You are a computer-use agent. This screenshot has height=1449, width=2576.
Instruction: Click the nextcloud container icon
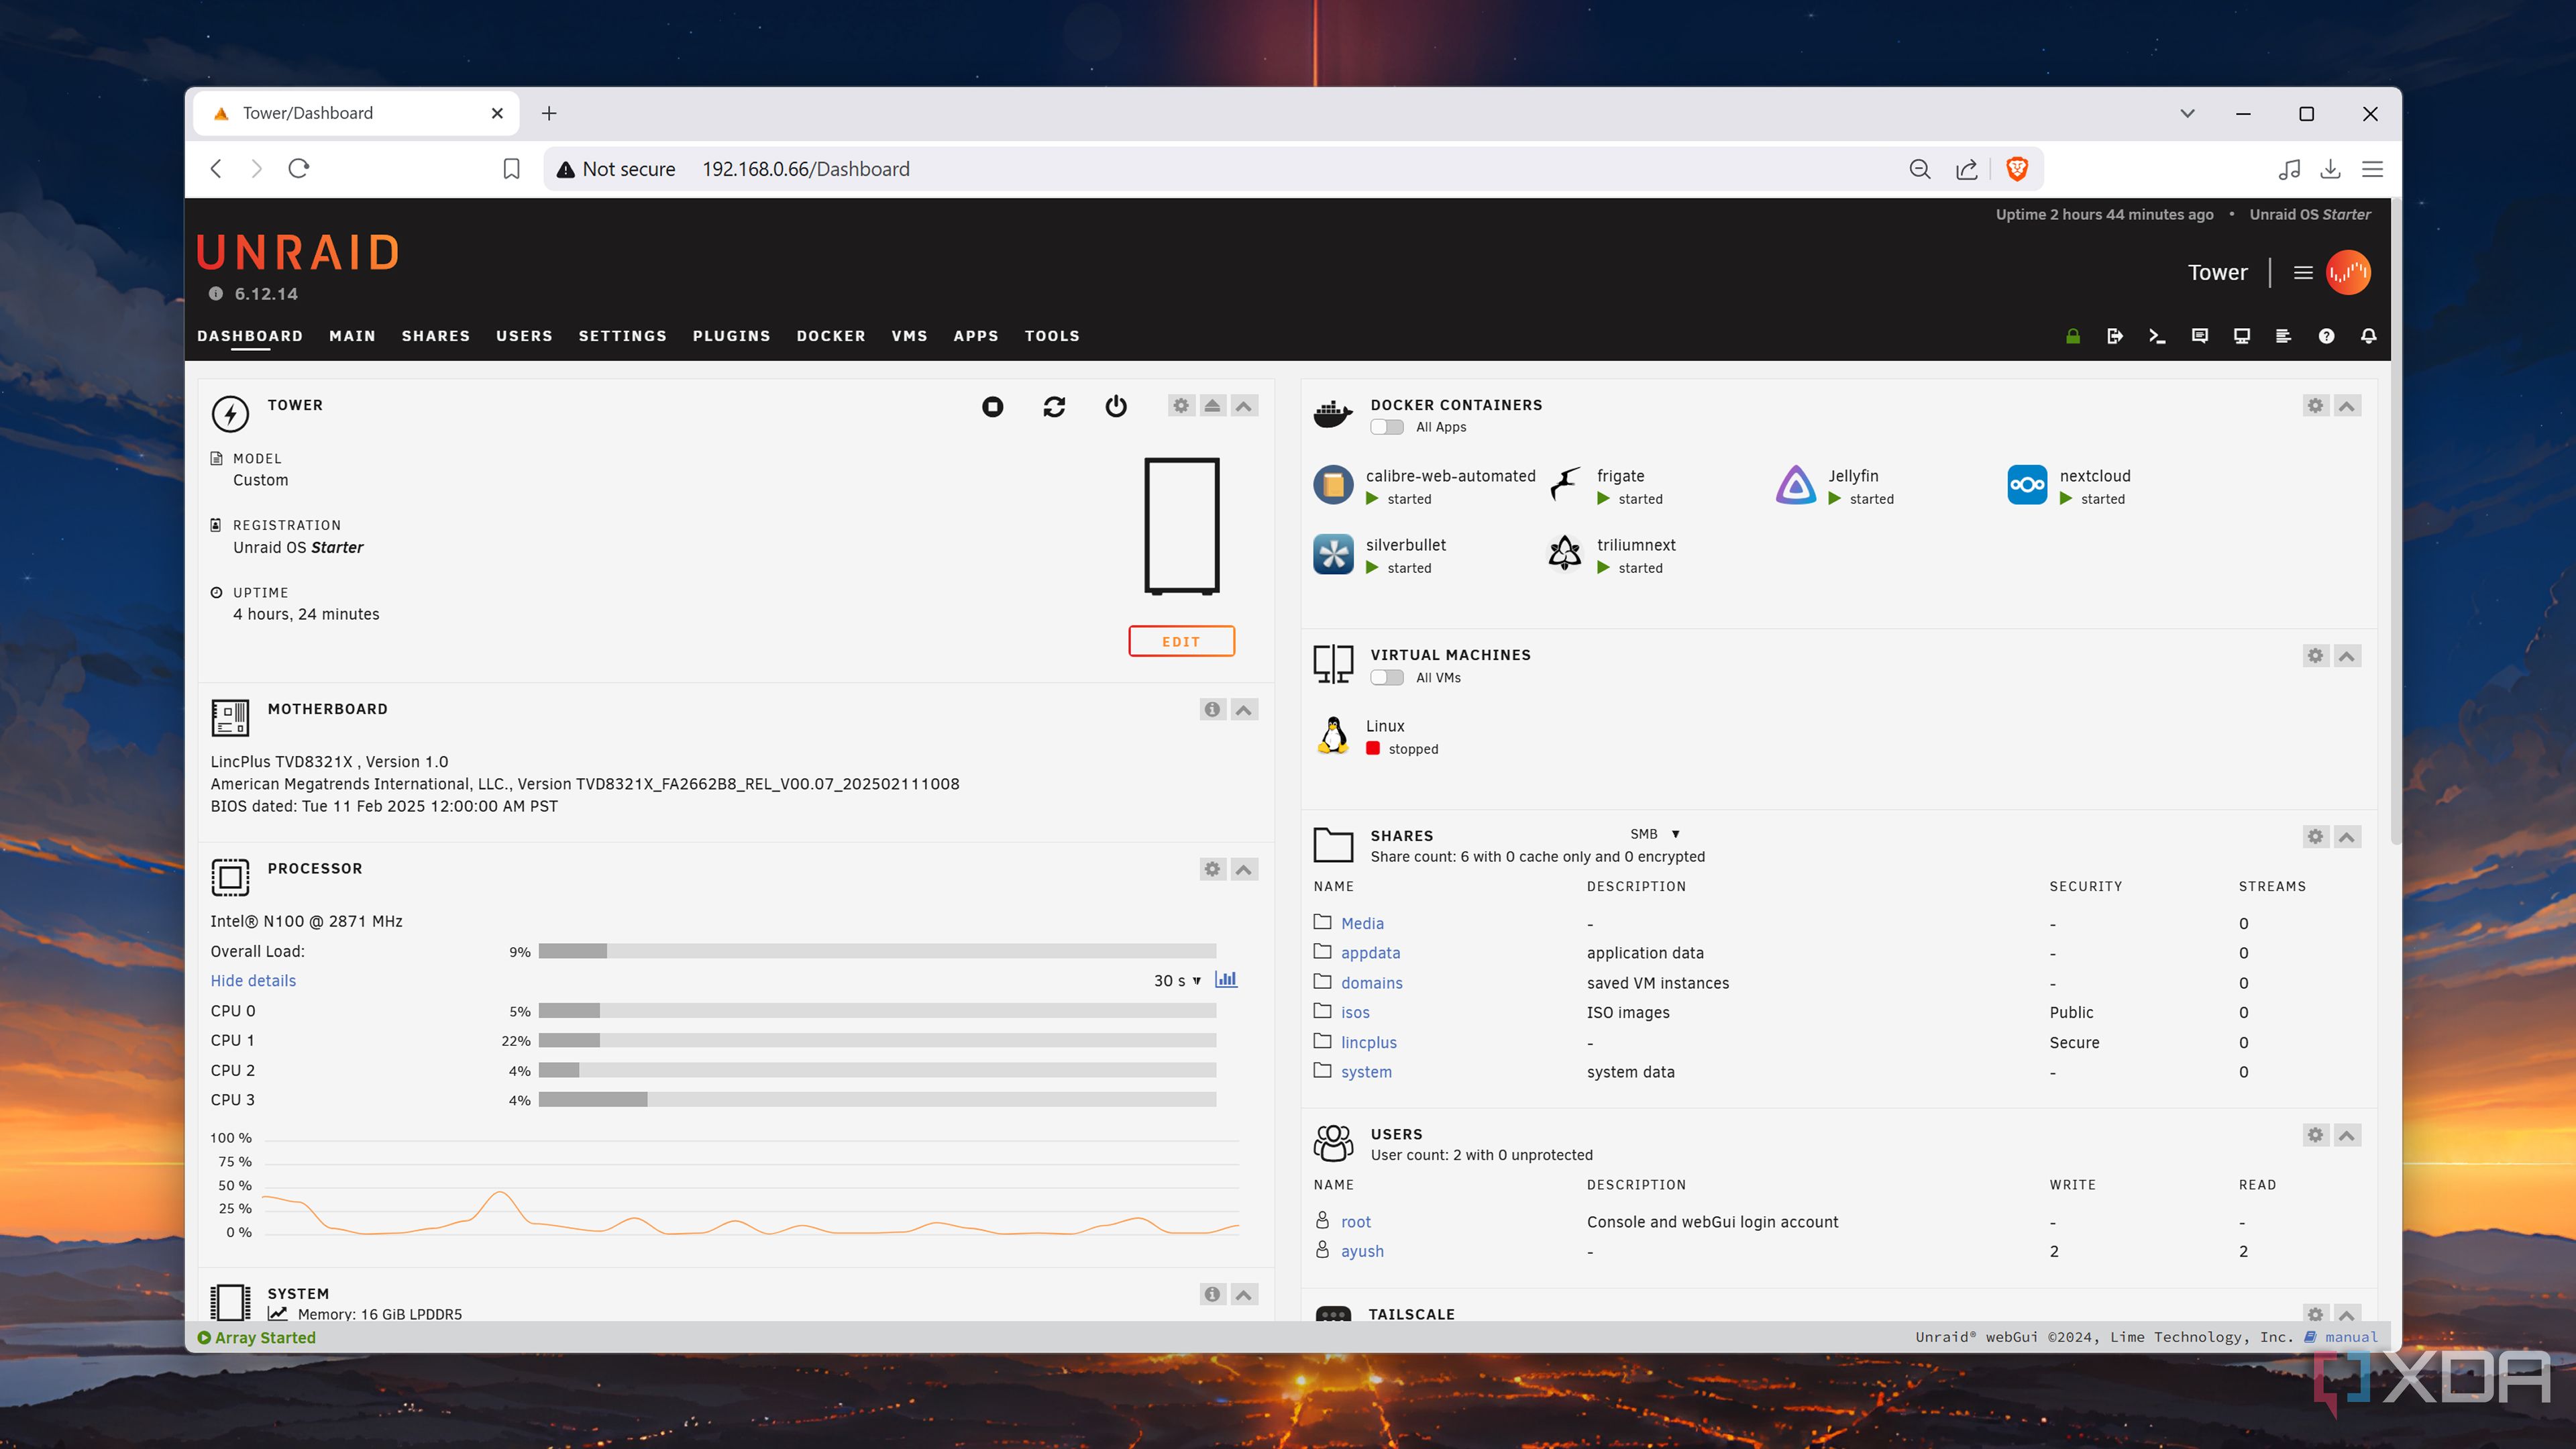(x=2027, y=485)
